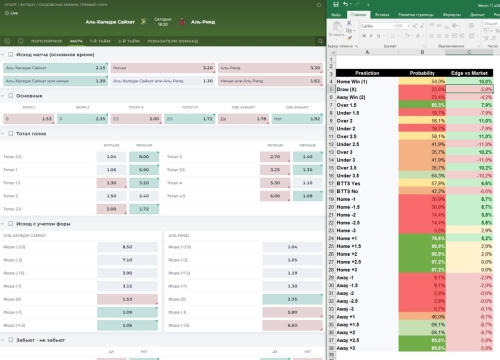
Task: Open the 'Общий' number format dropdown
Action: coord(491,23)
